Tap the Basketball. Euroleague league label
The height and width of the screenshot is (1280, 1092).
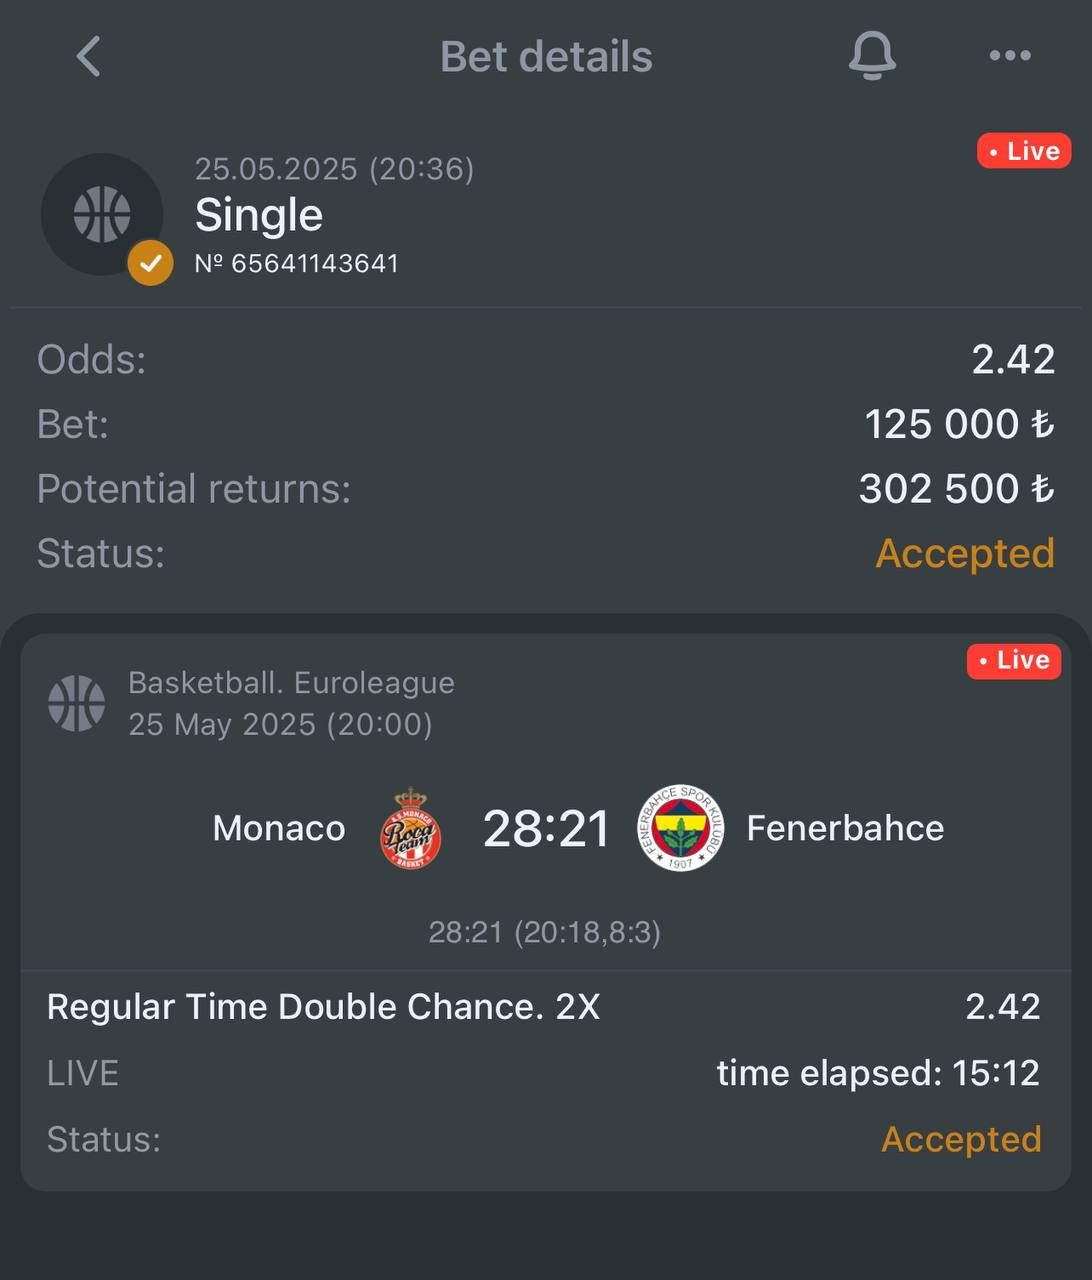tap(291, 683)
